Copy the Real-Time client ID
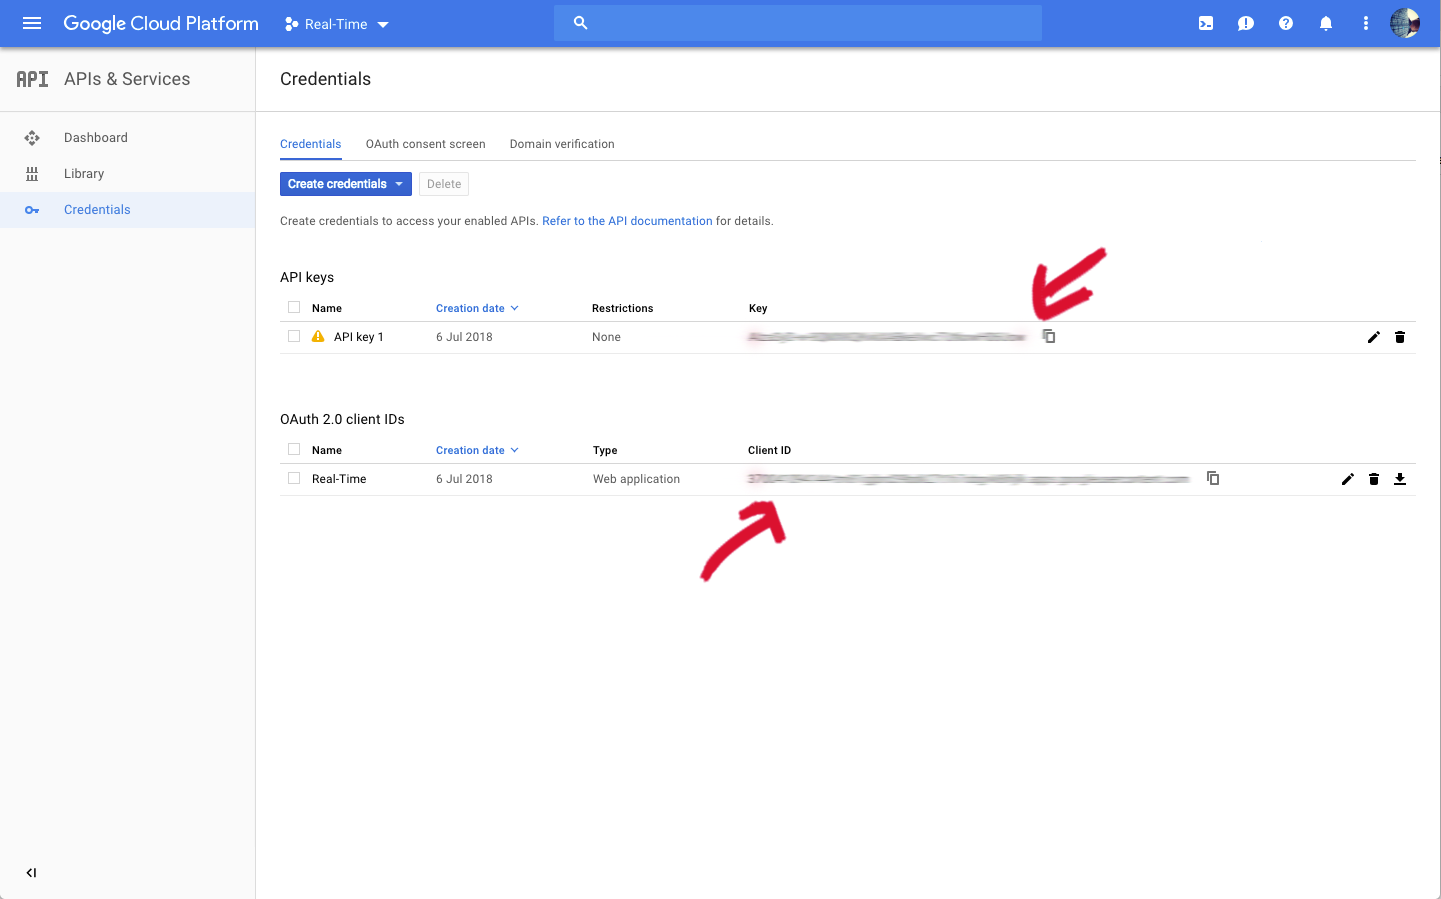 click(1213, 478)
